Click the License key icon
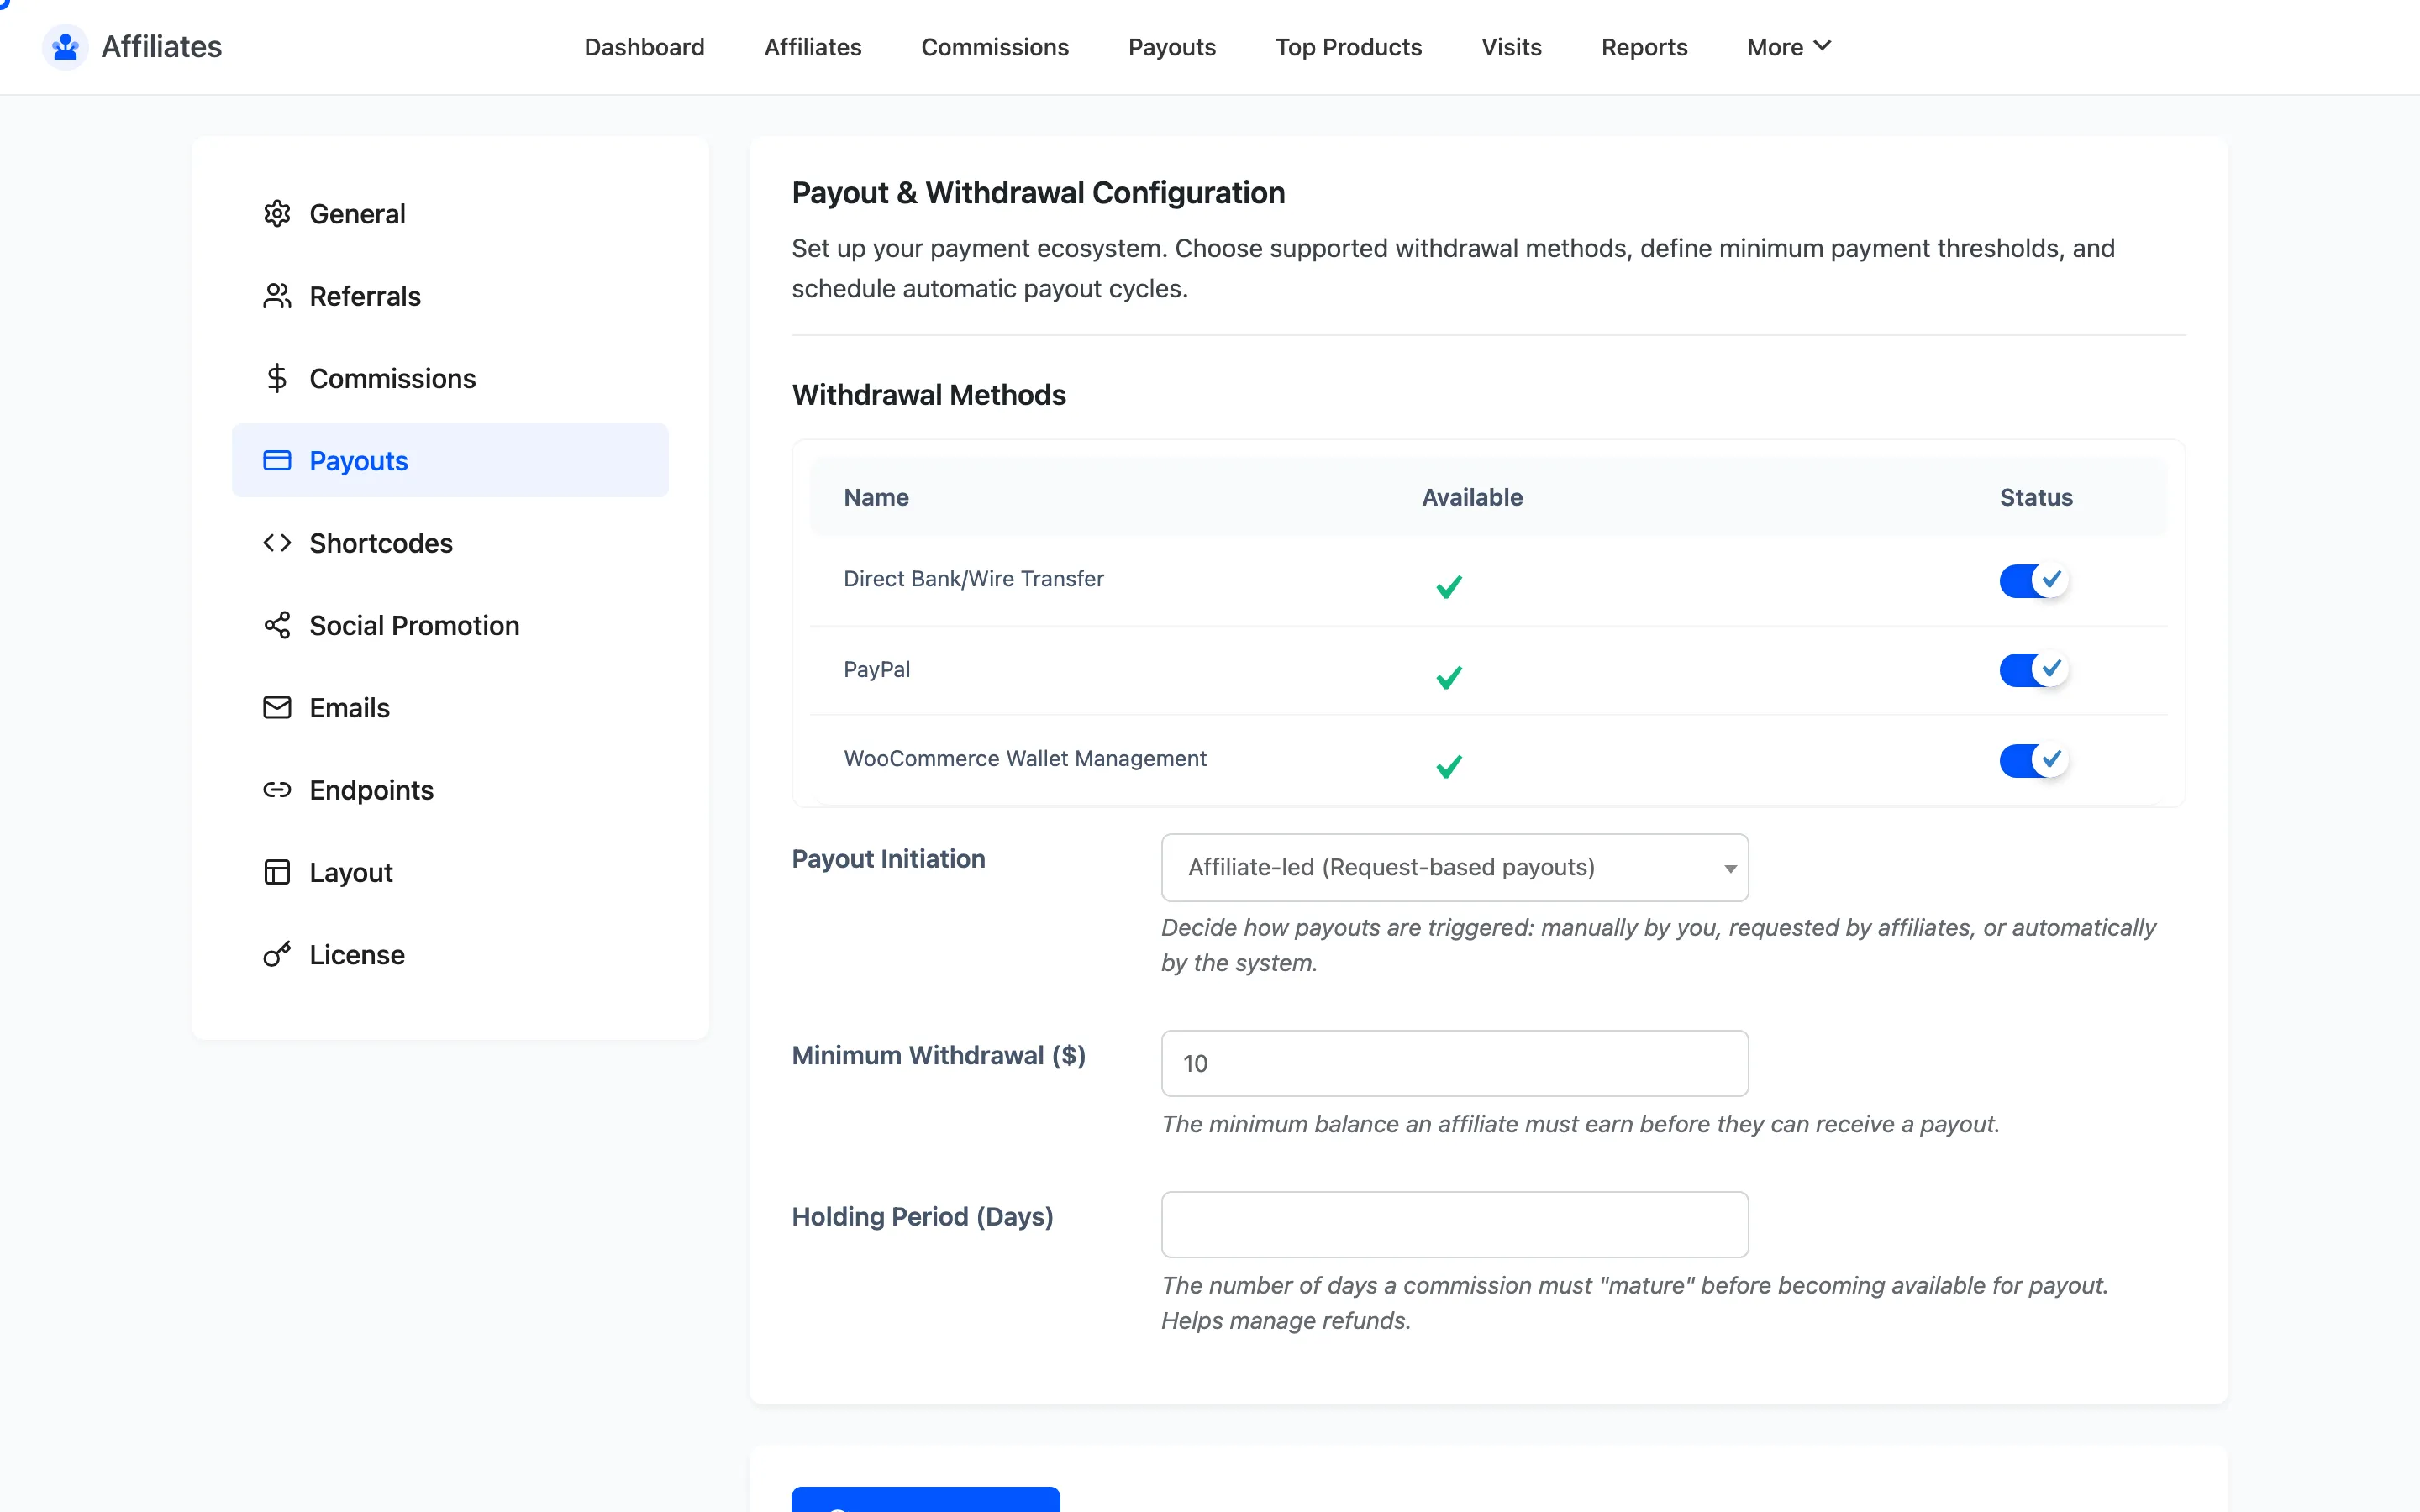2420x1512 pixels. point(277,955)
